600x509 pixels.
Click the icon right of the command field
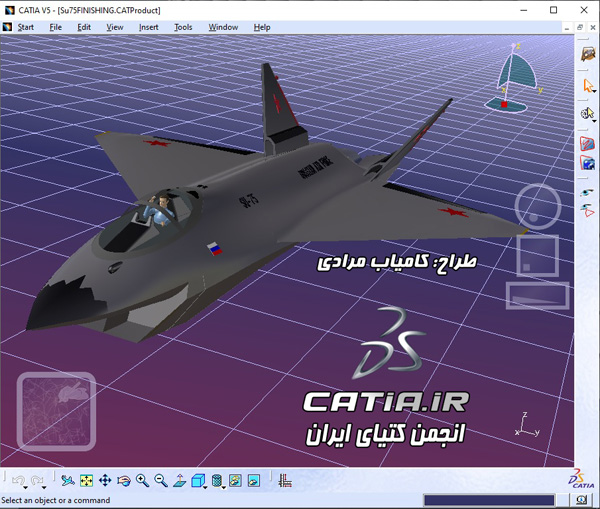pos(581,500)
